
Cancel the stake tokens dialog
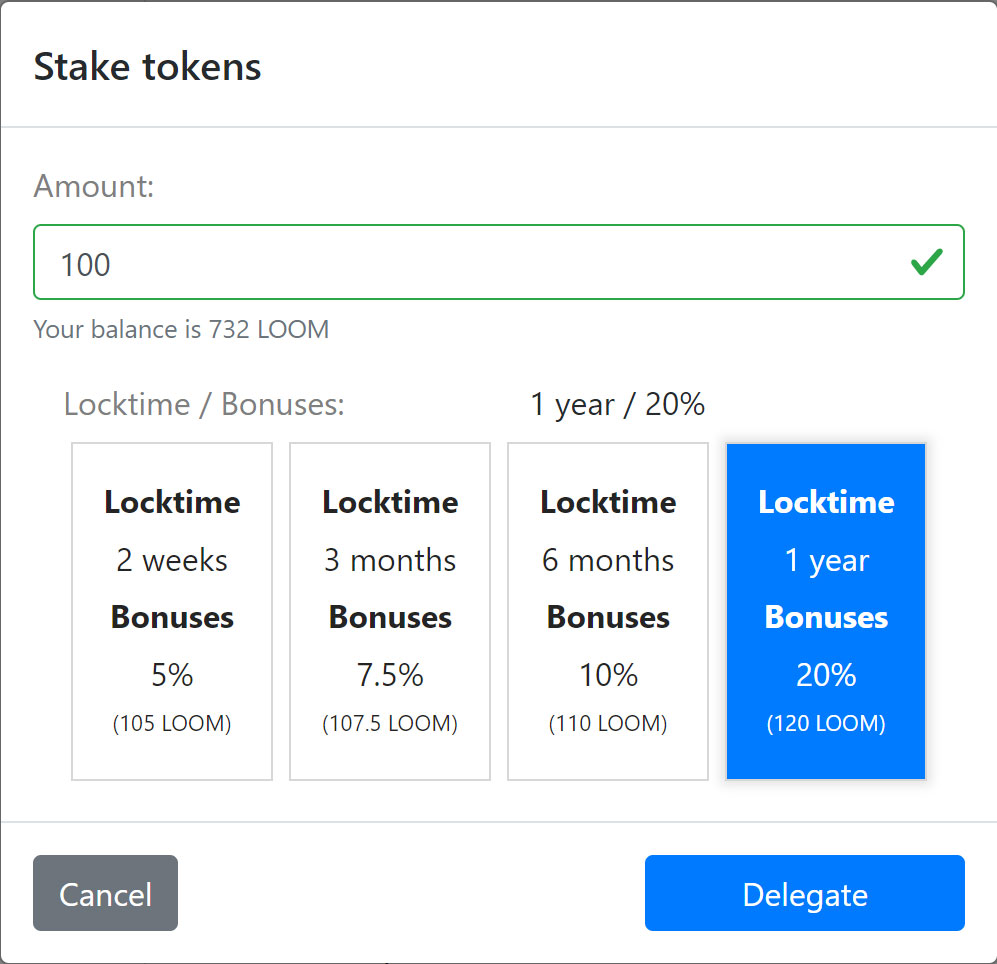106,893
